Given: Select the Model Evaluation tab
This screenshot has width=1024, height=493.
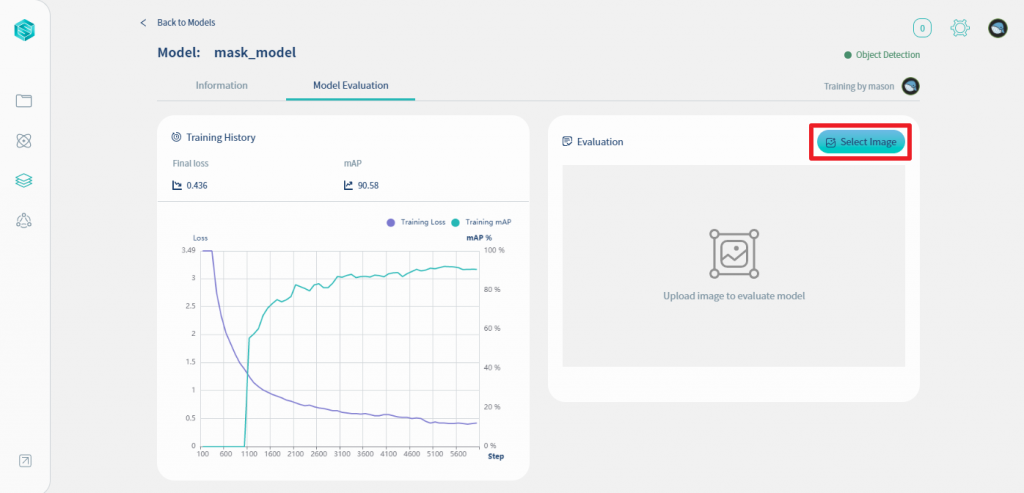Looking at the screenshot, I should pos(351,86).
